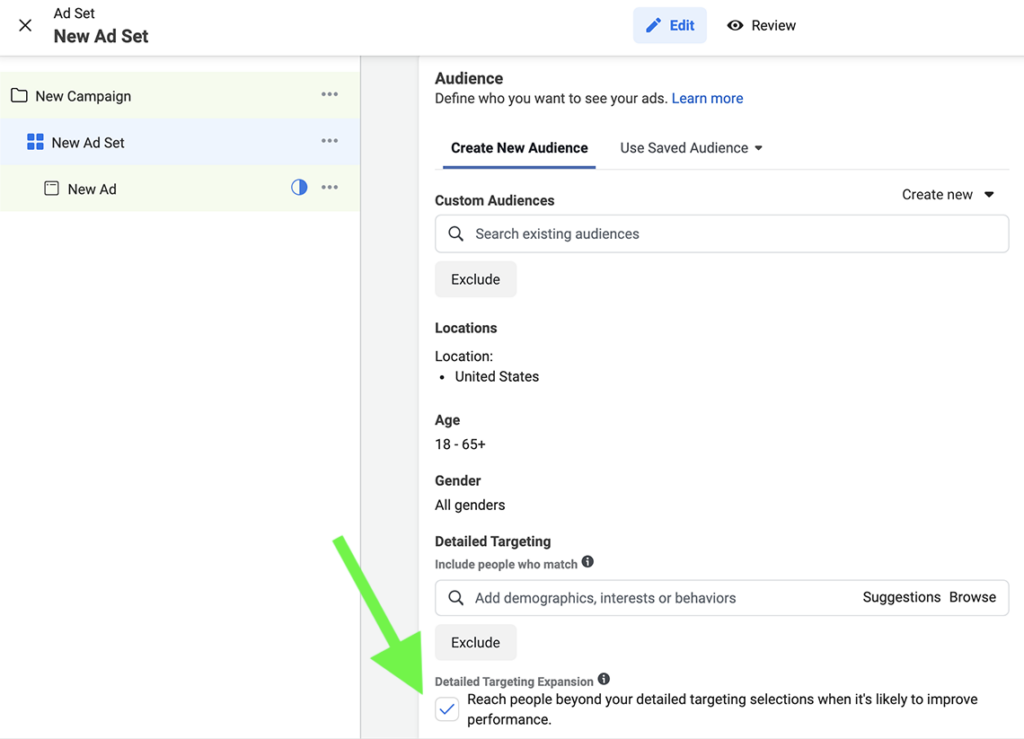Click Suggestions for detailed targeting
Image resolution: width=1024 pixels, height=739 pixels.
pos(901,597)
